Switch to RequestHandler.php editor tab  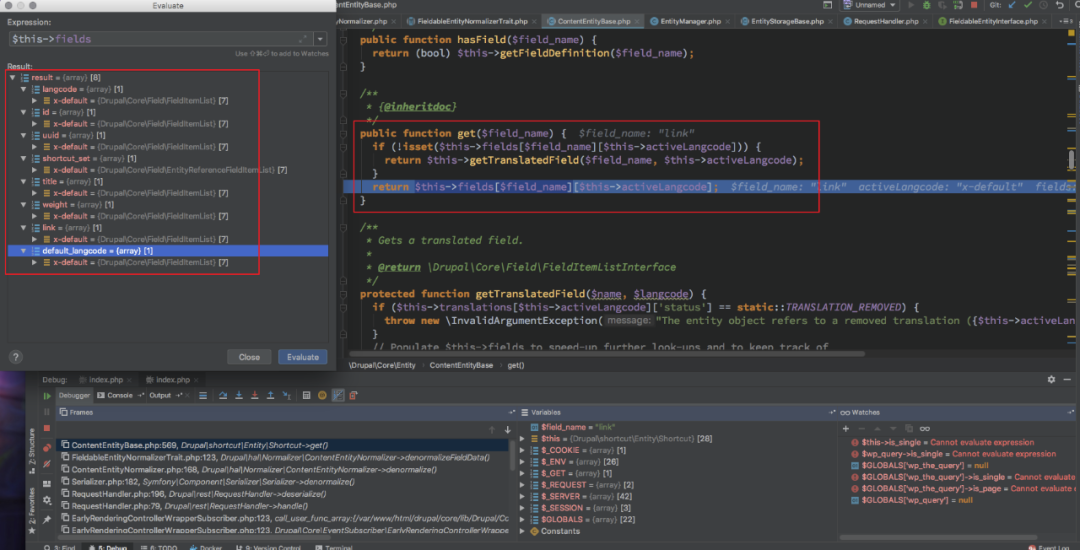[886, 21]
